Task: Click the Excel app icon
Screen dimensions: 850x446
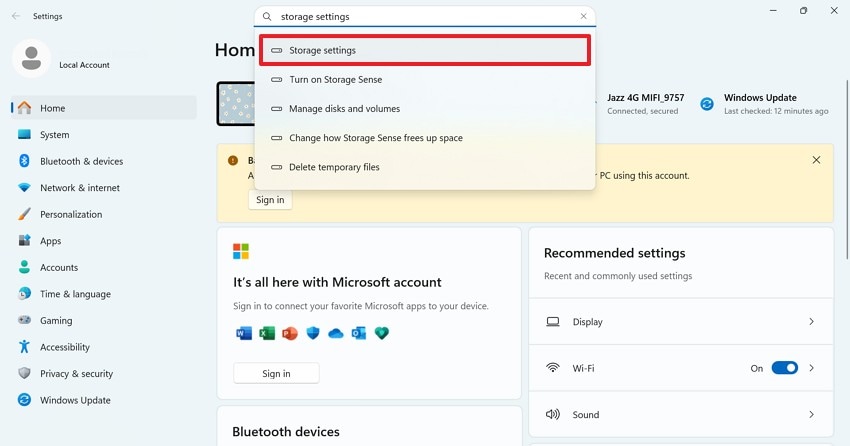Action: click(267, 333)
